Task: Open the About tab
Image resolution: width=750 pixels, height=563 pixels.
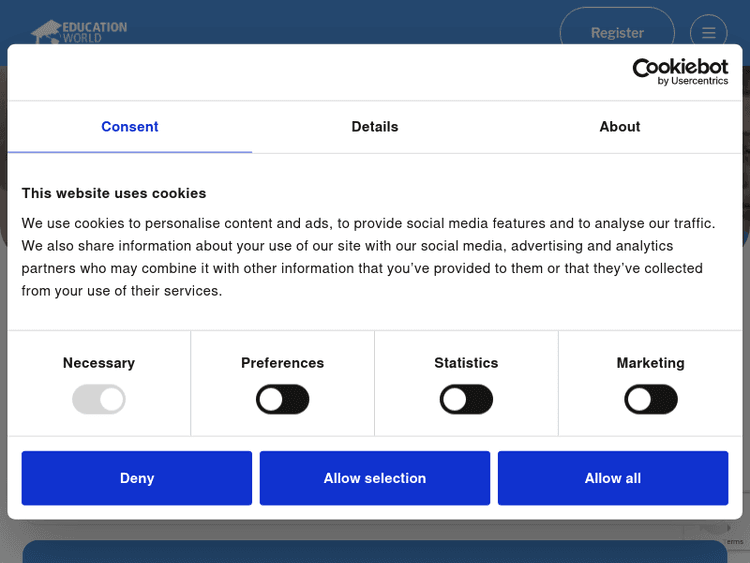Action: click(x=620, y=127)
